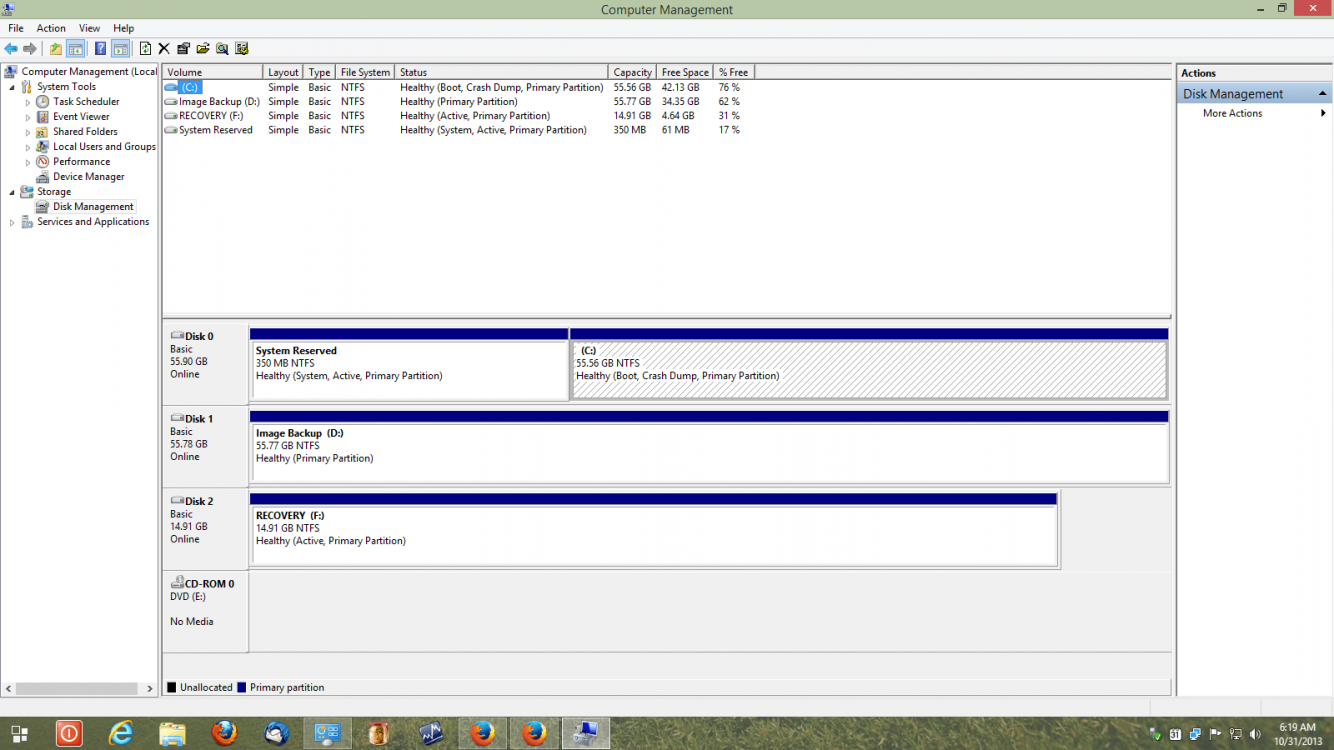Open the View menu
The image size is (1334, 750).
click(89, 28)
